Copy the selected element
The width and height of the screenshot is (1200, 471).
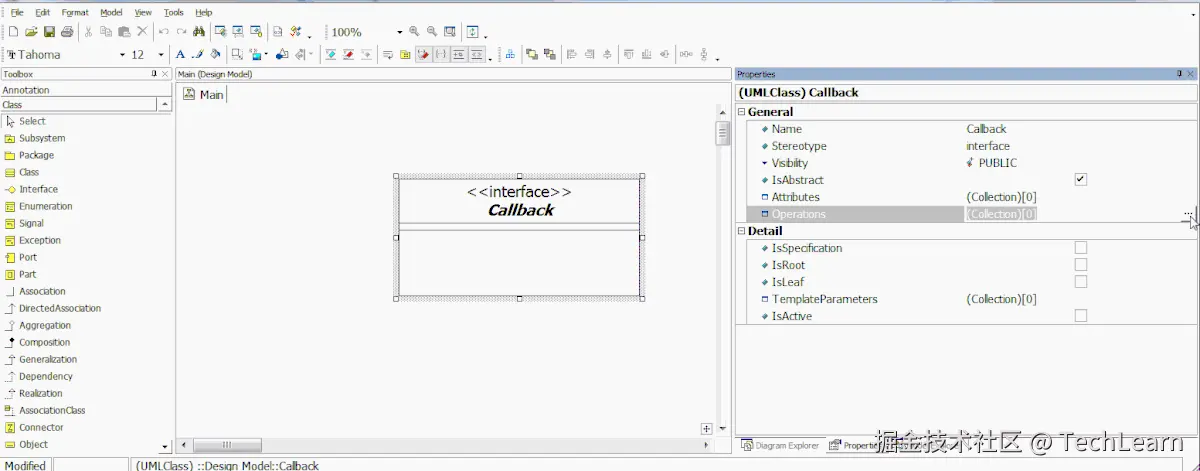tap(106, 32)
